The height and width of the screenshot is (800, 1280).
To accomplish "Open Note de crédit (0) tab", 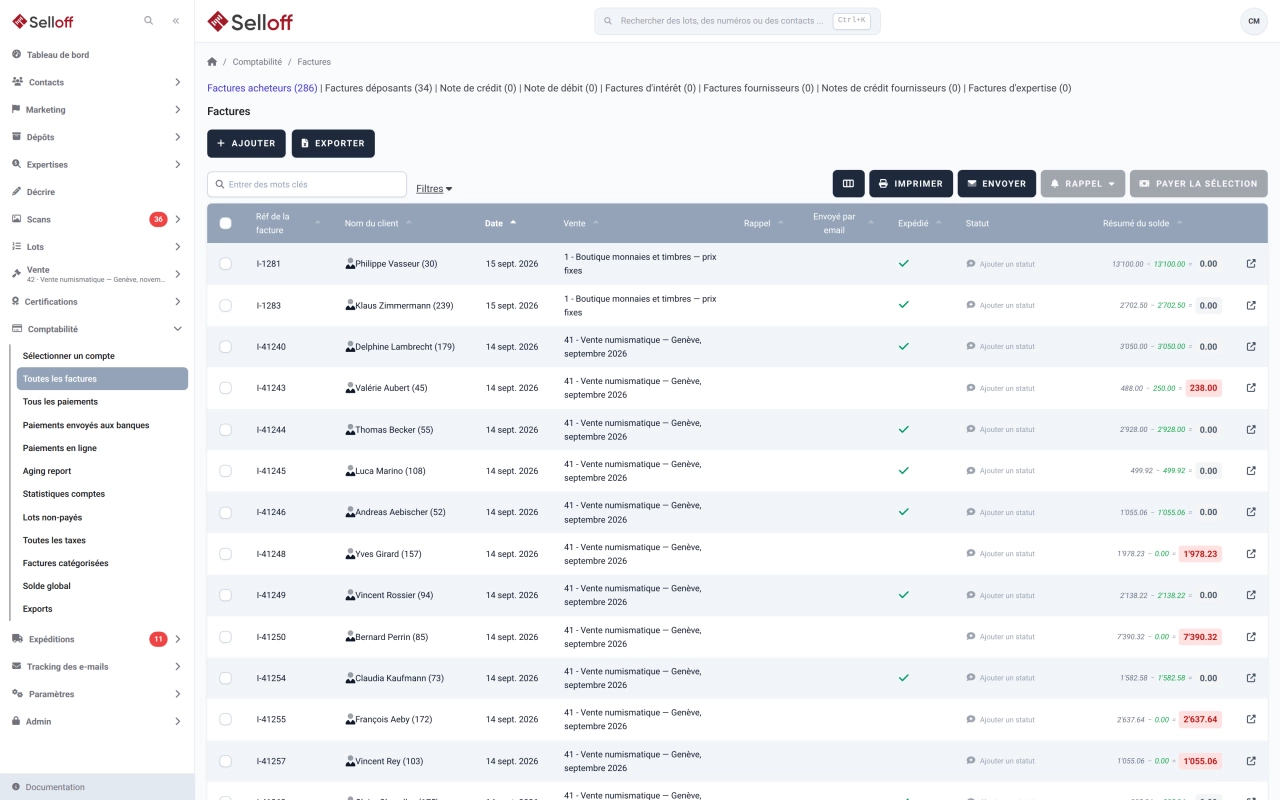I will 478,88.
